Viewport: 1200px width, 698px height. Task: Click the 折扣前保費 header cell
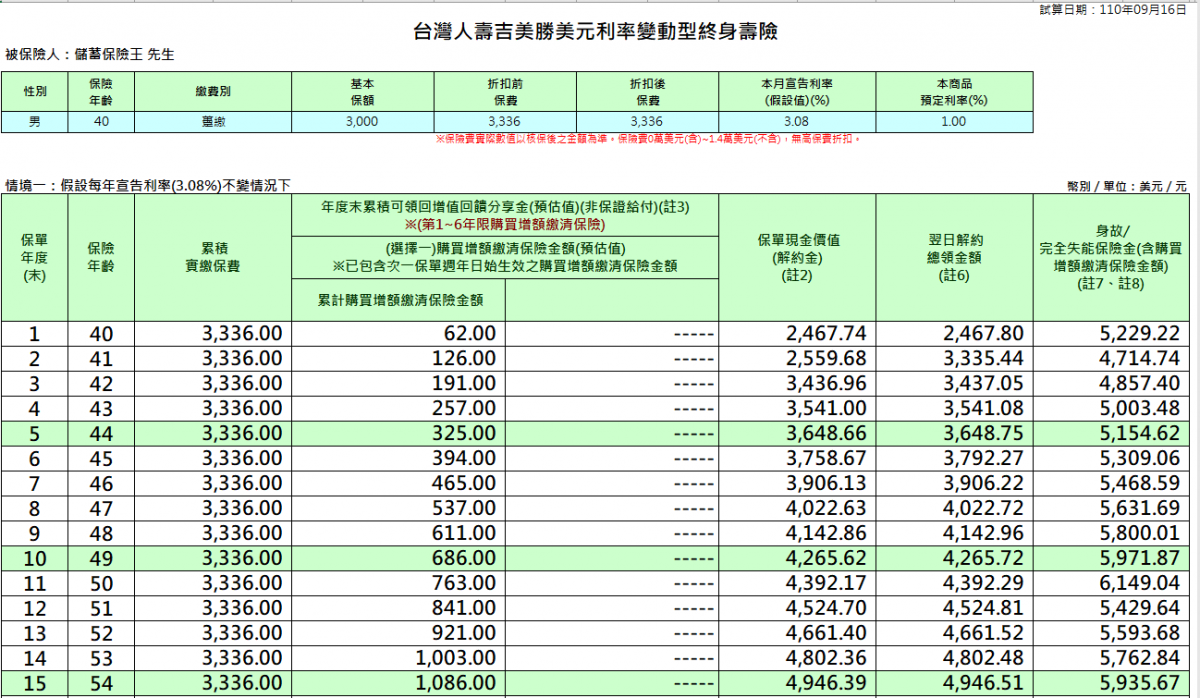pos(505,92)
